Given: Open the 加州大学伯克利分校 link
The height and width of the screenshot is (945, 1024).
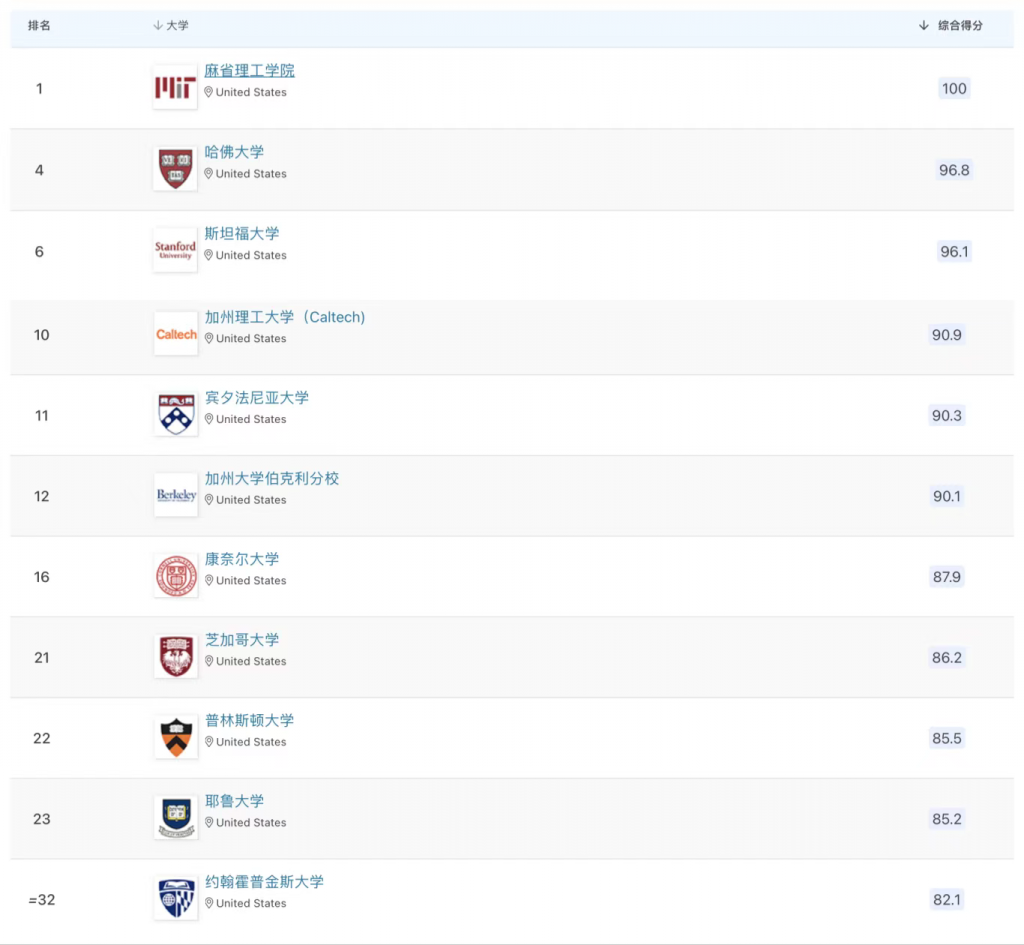Looking at the screenshot, I should pyautogui.click(x=272, y=478).
